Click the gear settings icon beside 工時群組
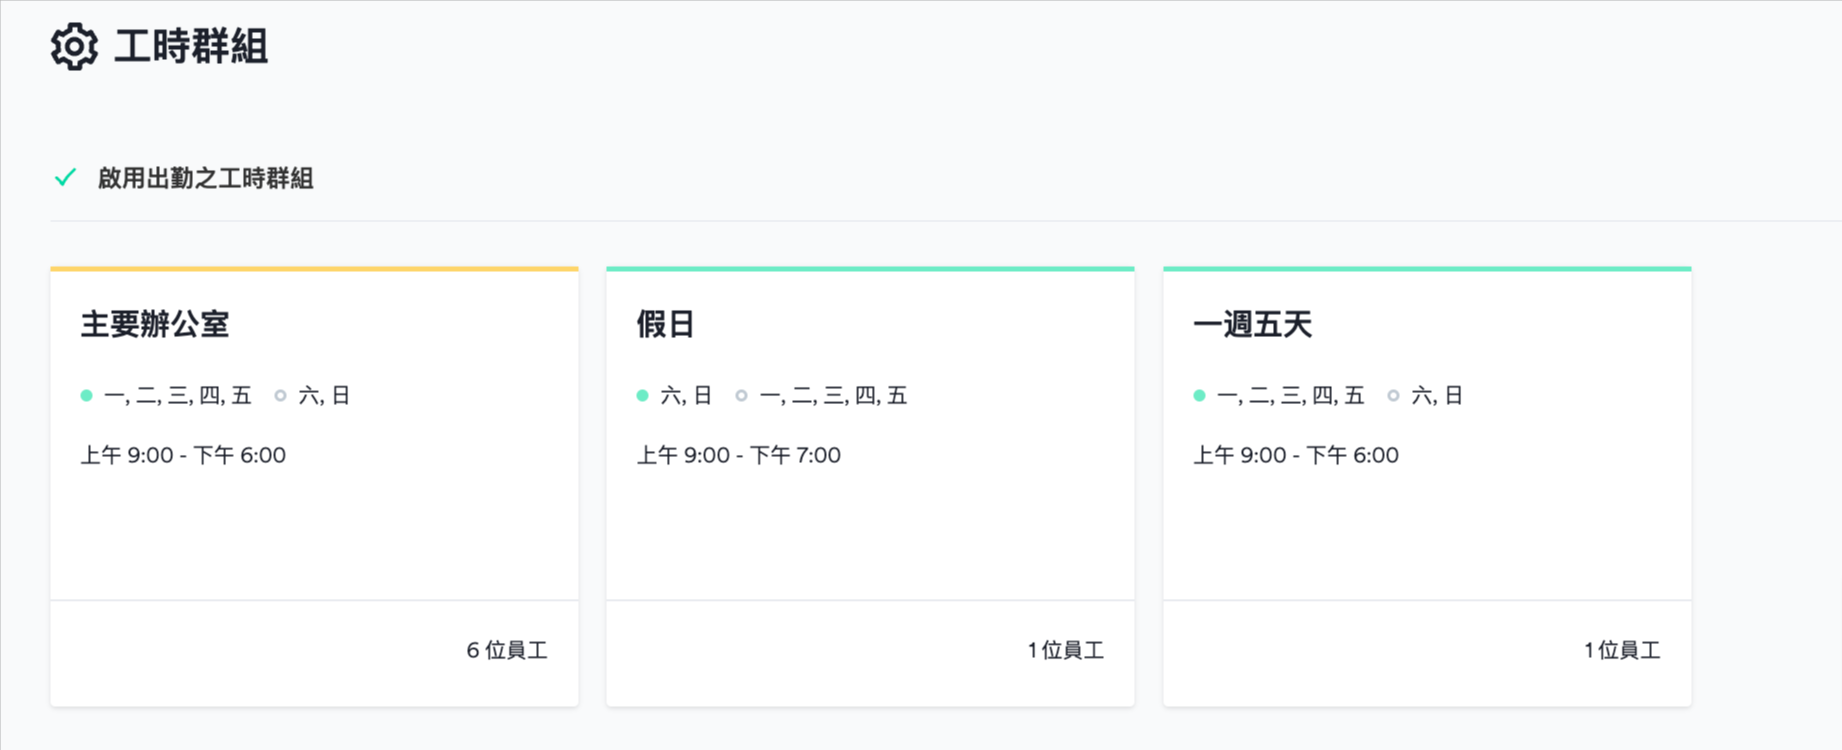1842x750 pixels. tap(74, 47)
